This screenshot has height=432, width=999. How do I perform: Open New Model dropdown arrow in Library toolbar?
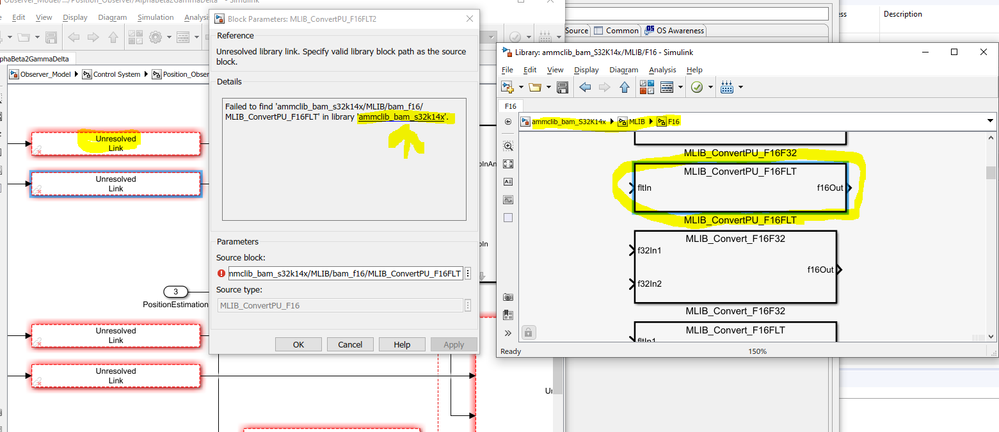click(x=520, y=87)
